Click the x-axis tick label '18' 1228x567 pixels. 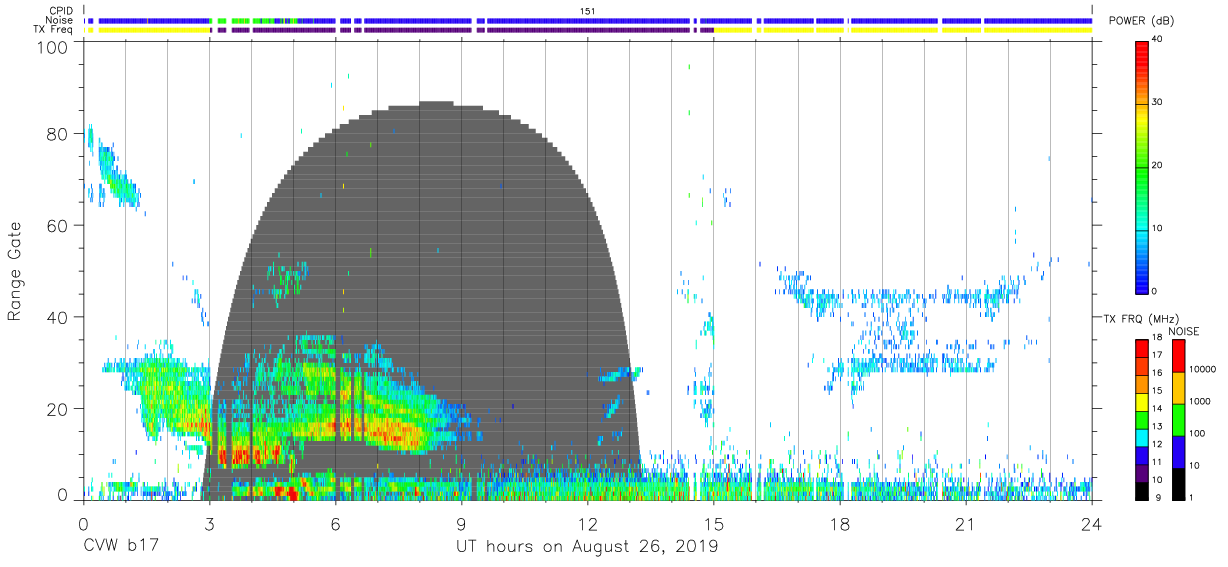pyautogui.click(x=839, y=524)
